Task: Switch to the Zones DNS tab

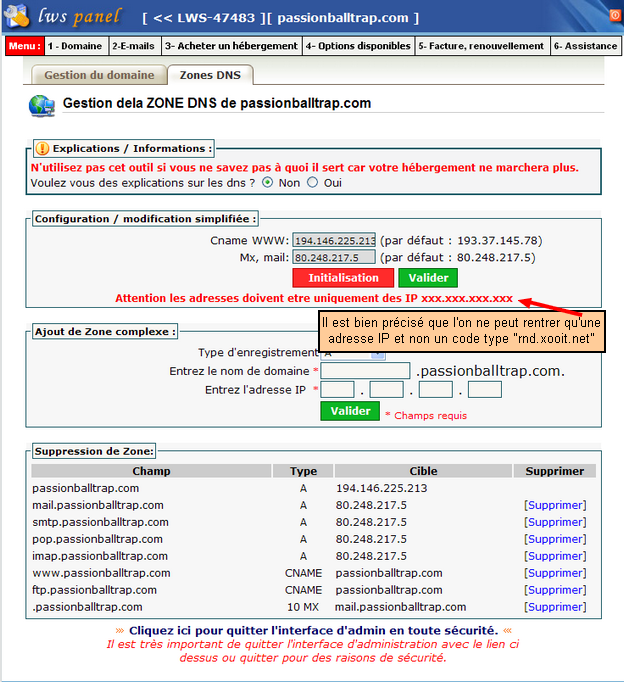Action: [210, 75]
